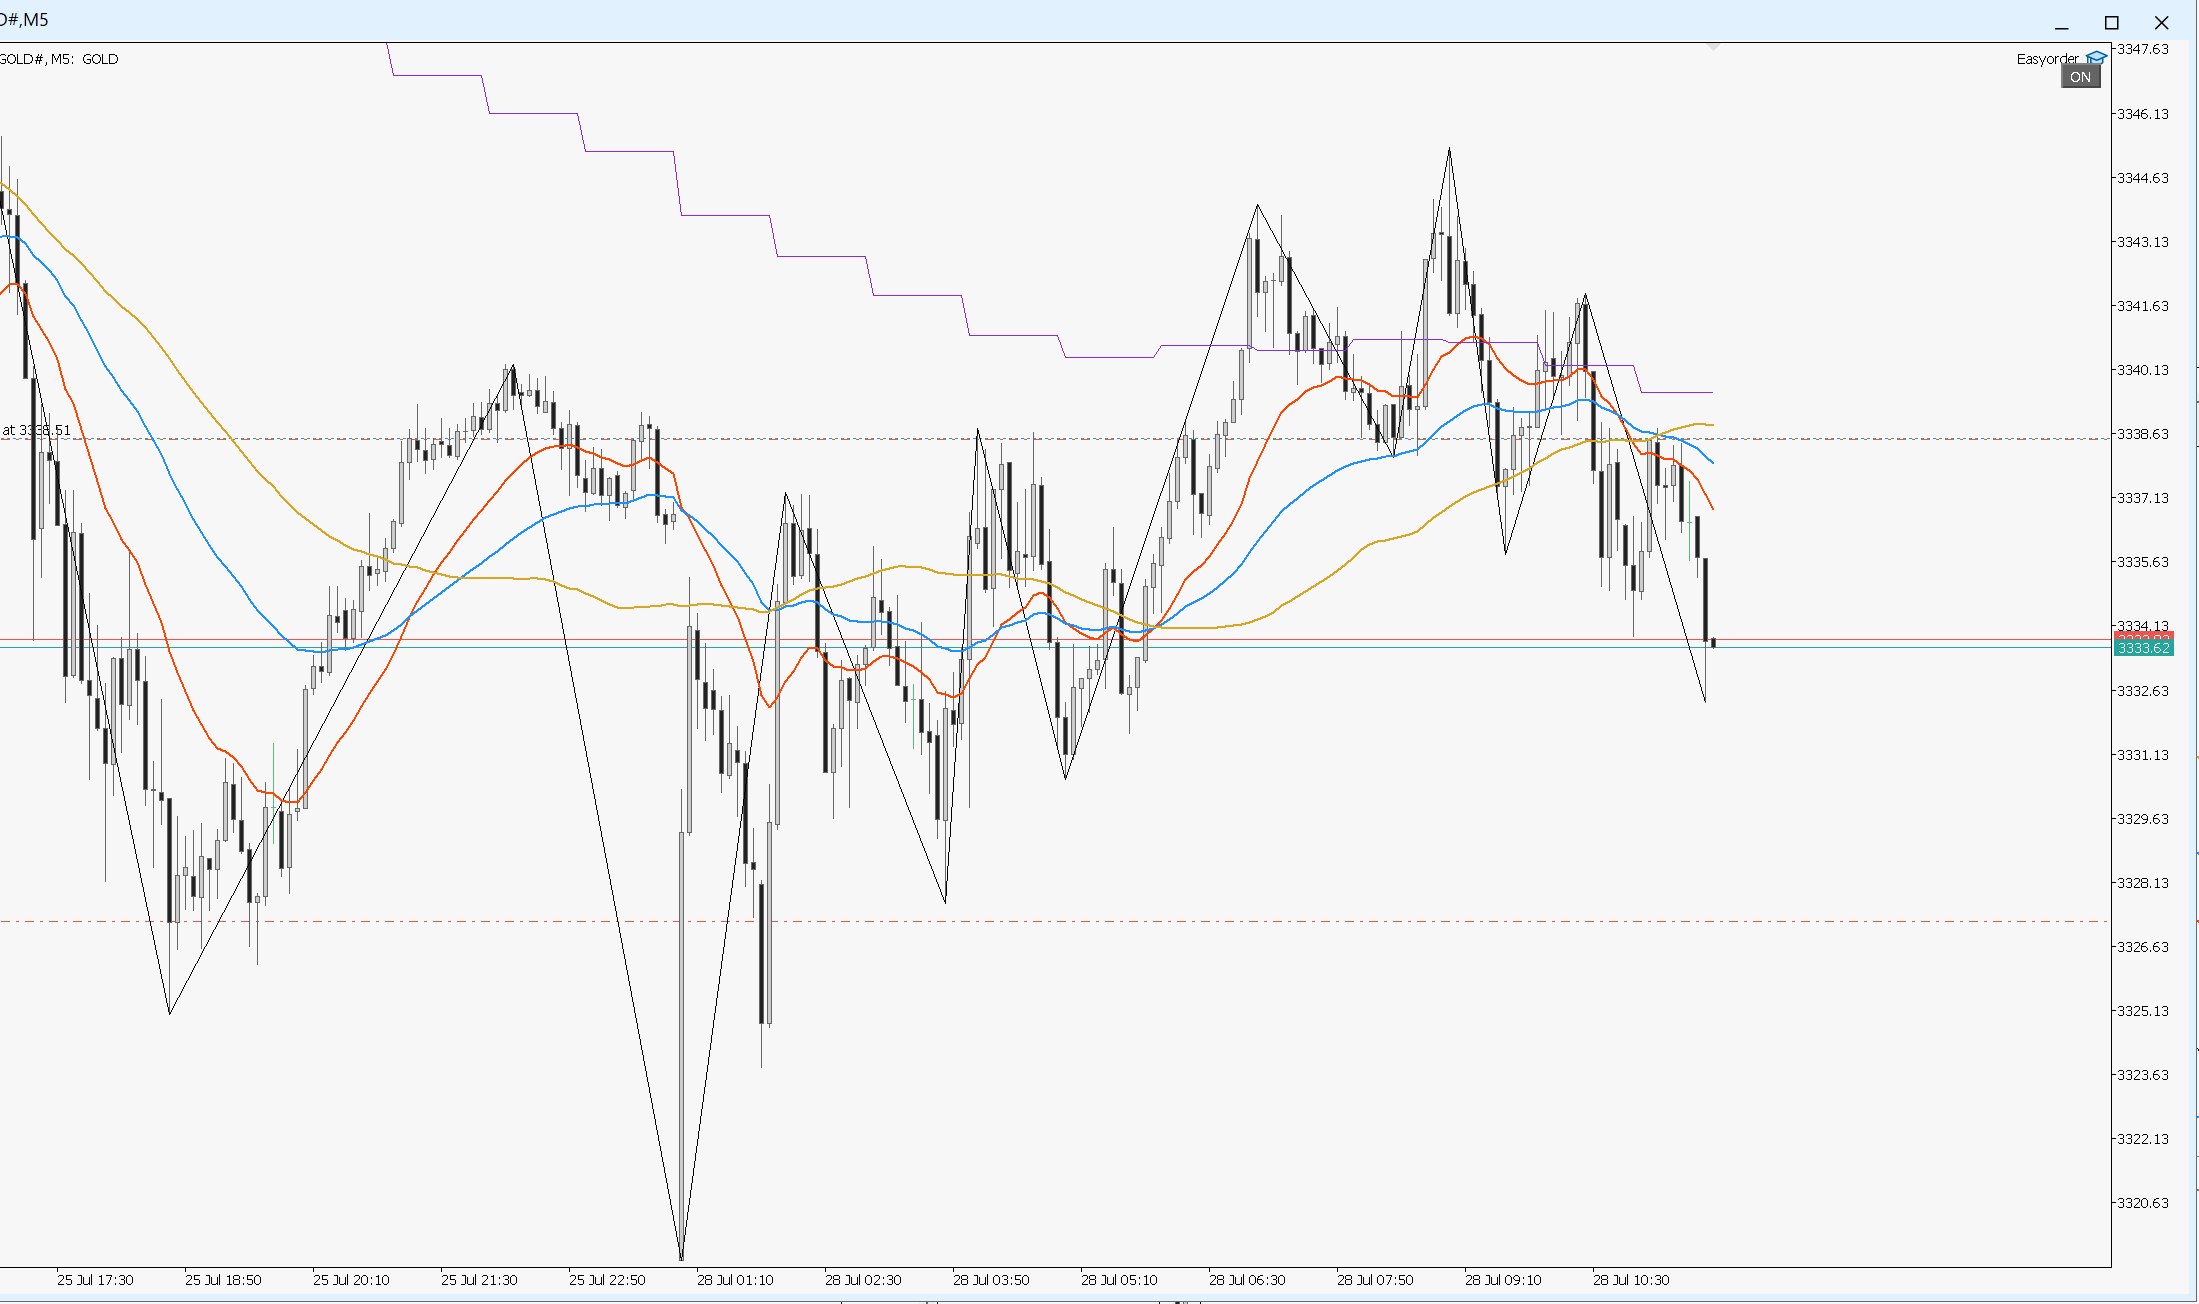Click the 28 Jul 01:10 time axis label

pyautogui.click(x=735, y=1280)
